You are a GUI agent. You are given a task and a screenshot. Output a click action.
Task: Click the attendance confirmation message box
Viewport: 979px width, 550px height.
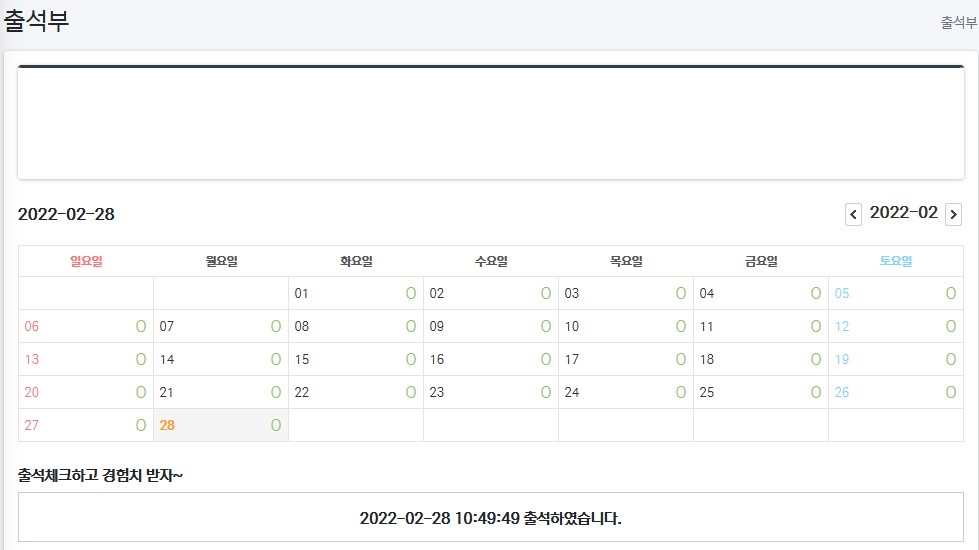[490, 518]
